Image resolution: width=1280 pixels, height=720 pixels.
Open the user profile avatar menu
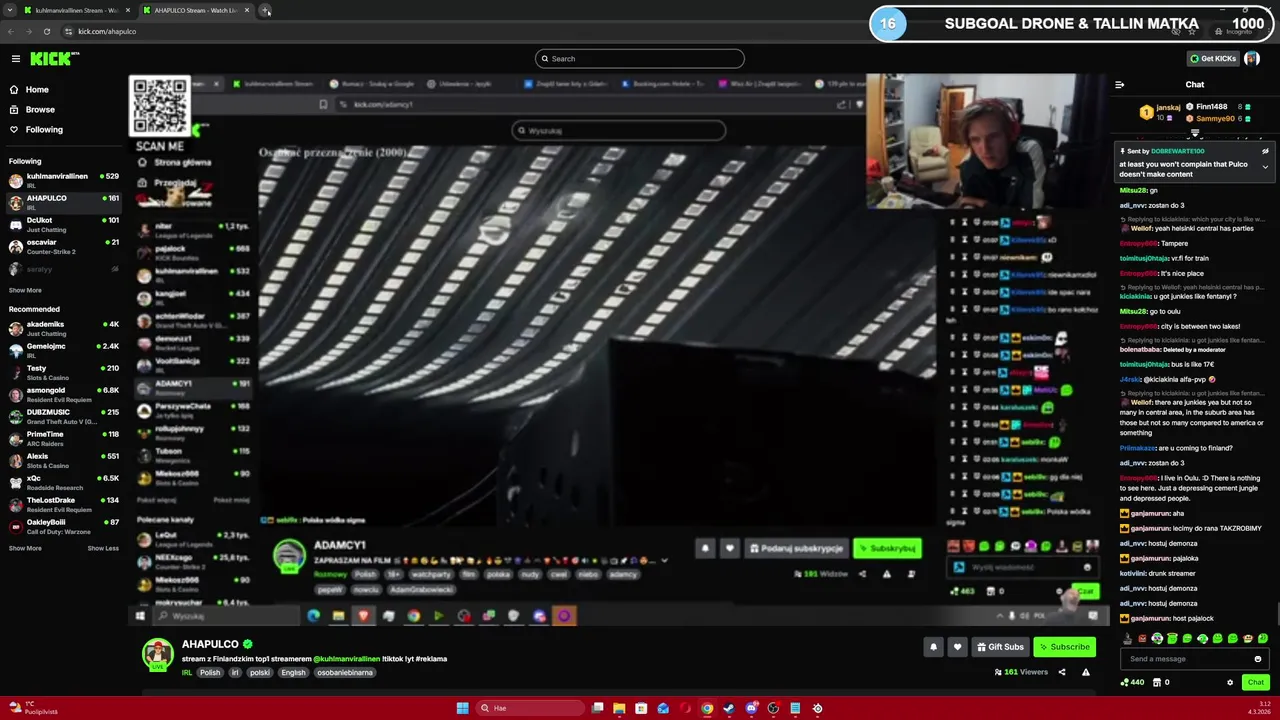[x=1252, y=59]
